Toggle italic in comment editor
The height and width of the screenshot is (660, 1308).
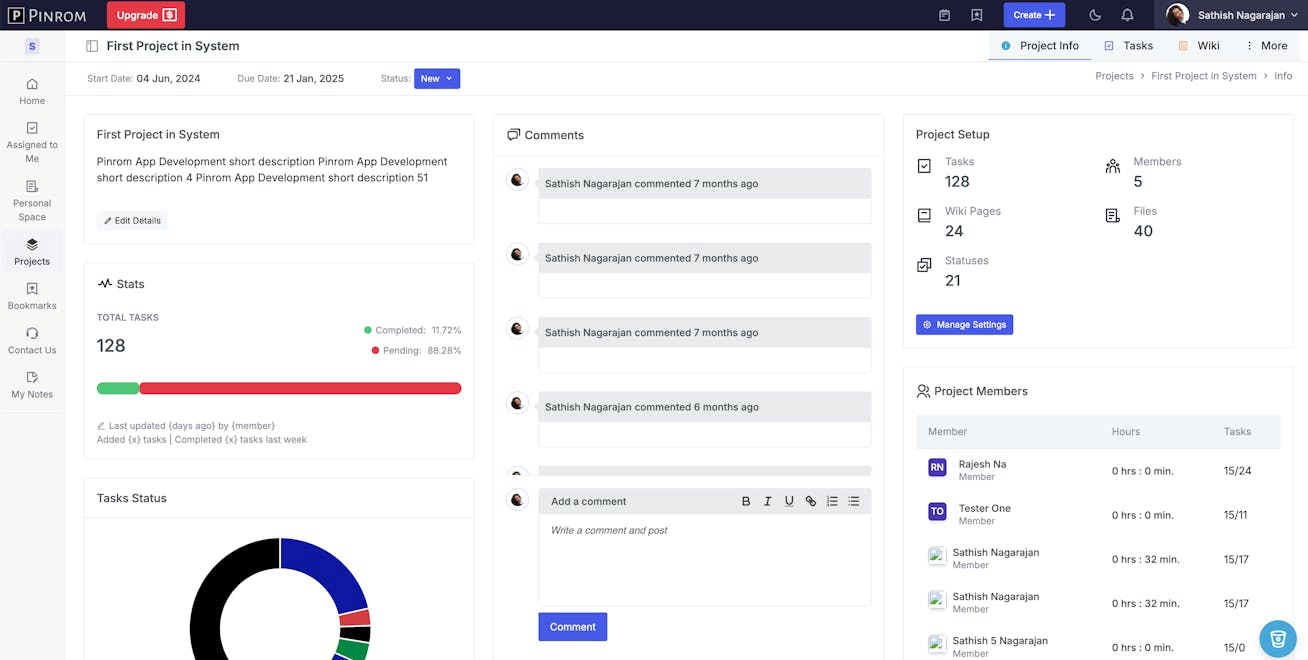[x=768, y=501]
